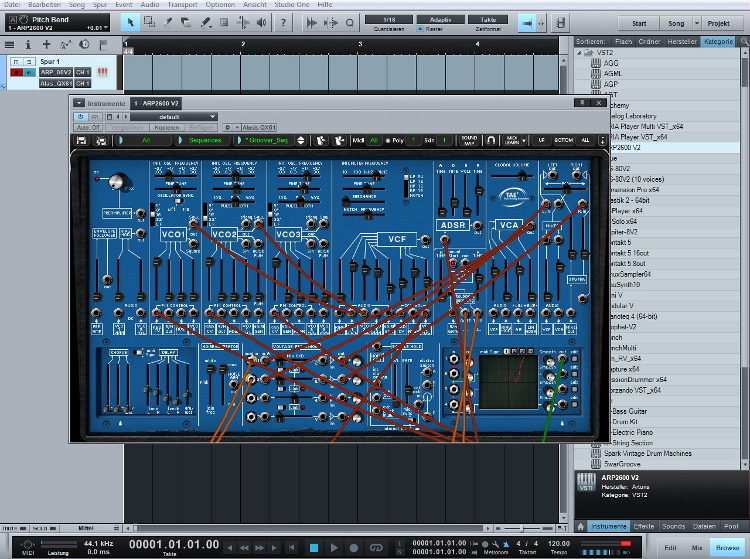750x559 pixels.
Task: Show track automation icon
Action: point(65,45)
